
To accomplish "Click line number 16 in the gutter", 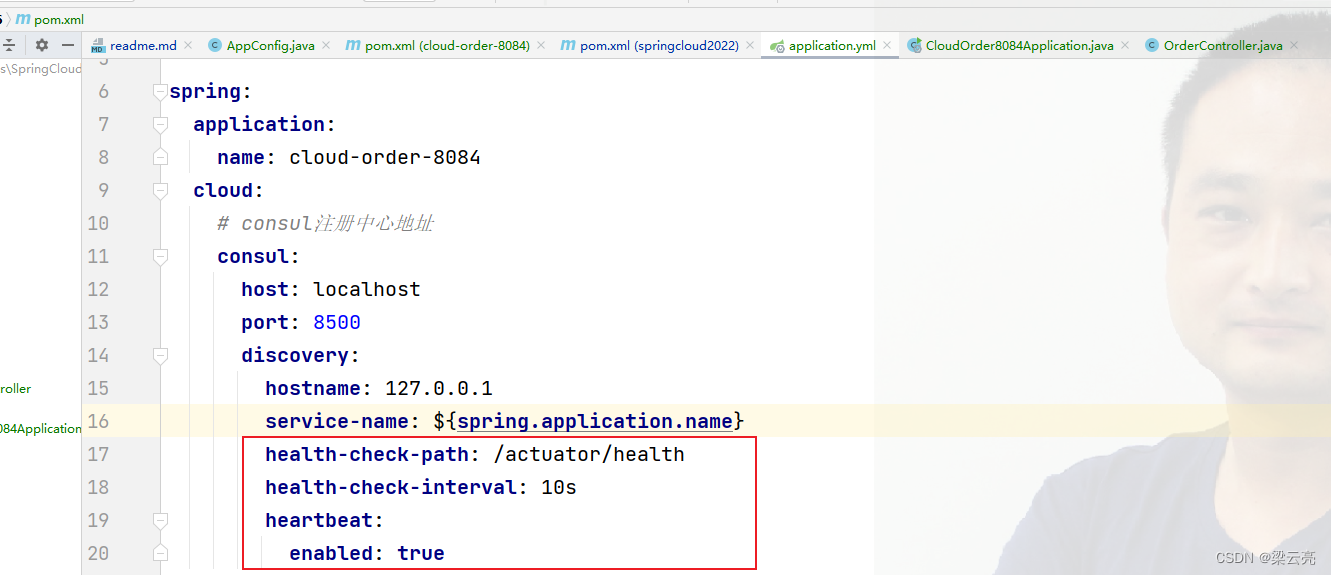I will (98, 422).
